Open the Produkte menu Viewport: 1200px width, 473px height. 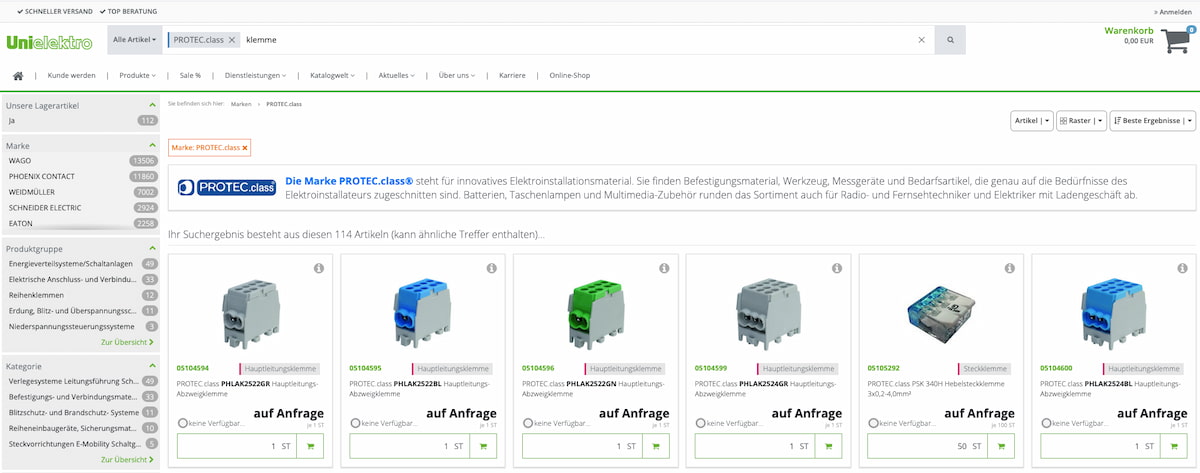point(137,75)
